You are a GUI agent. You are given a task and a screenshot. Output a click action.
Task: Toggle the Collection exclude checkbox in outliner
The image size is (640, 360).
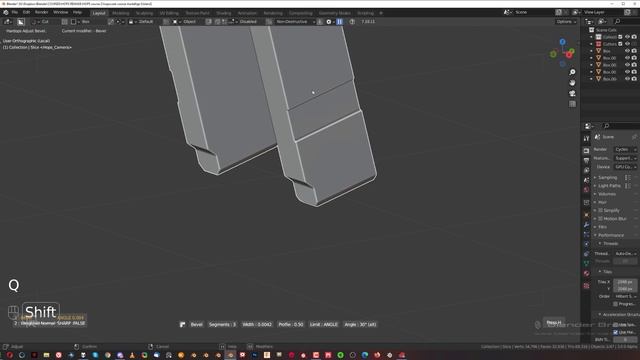click(x=620, y=37)
